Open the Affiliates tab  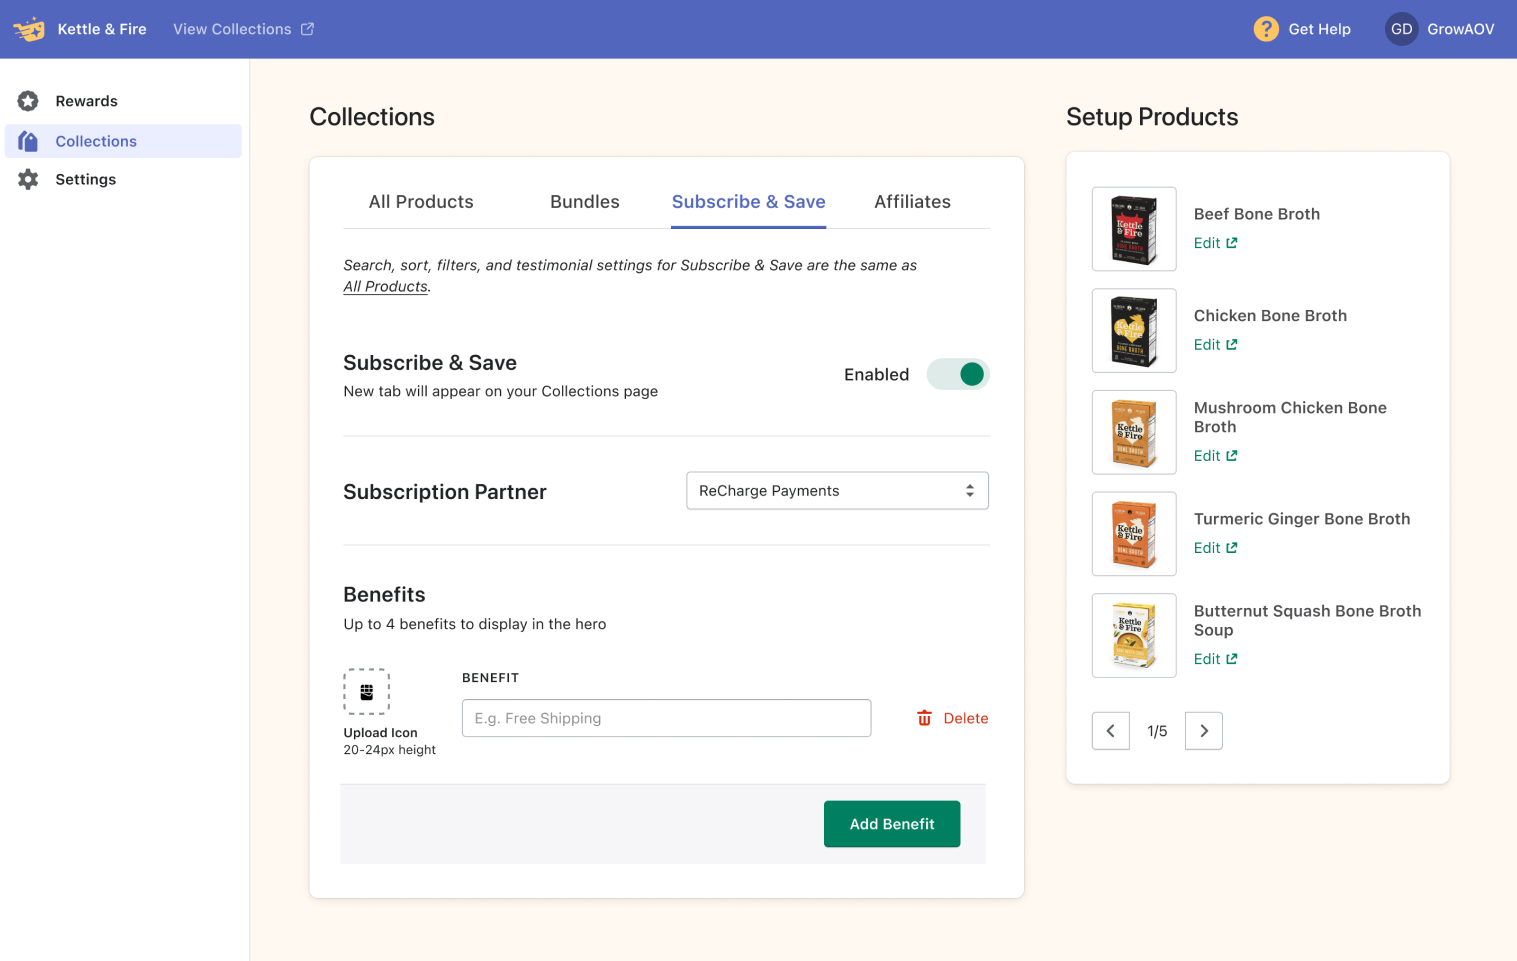click(x=912, y=202)
